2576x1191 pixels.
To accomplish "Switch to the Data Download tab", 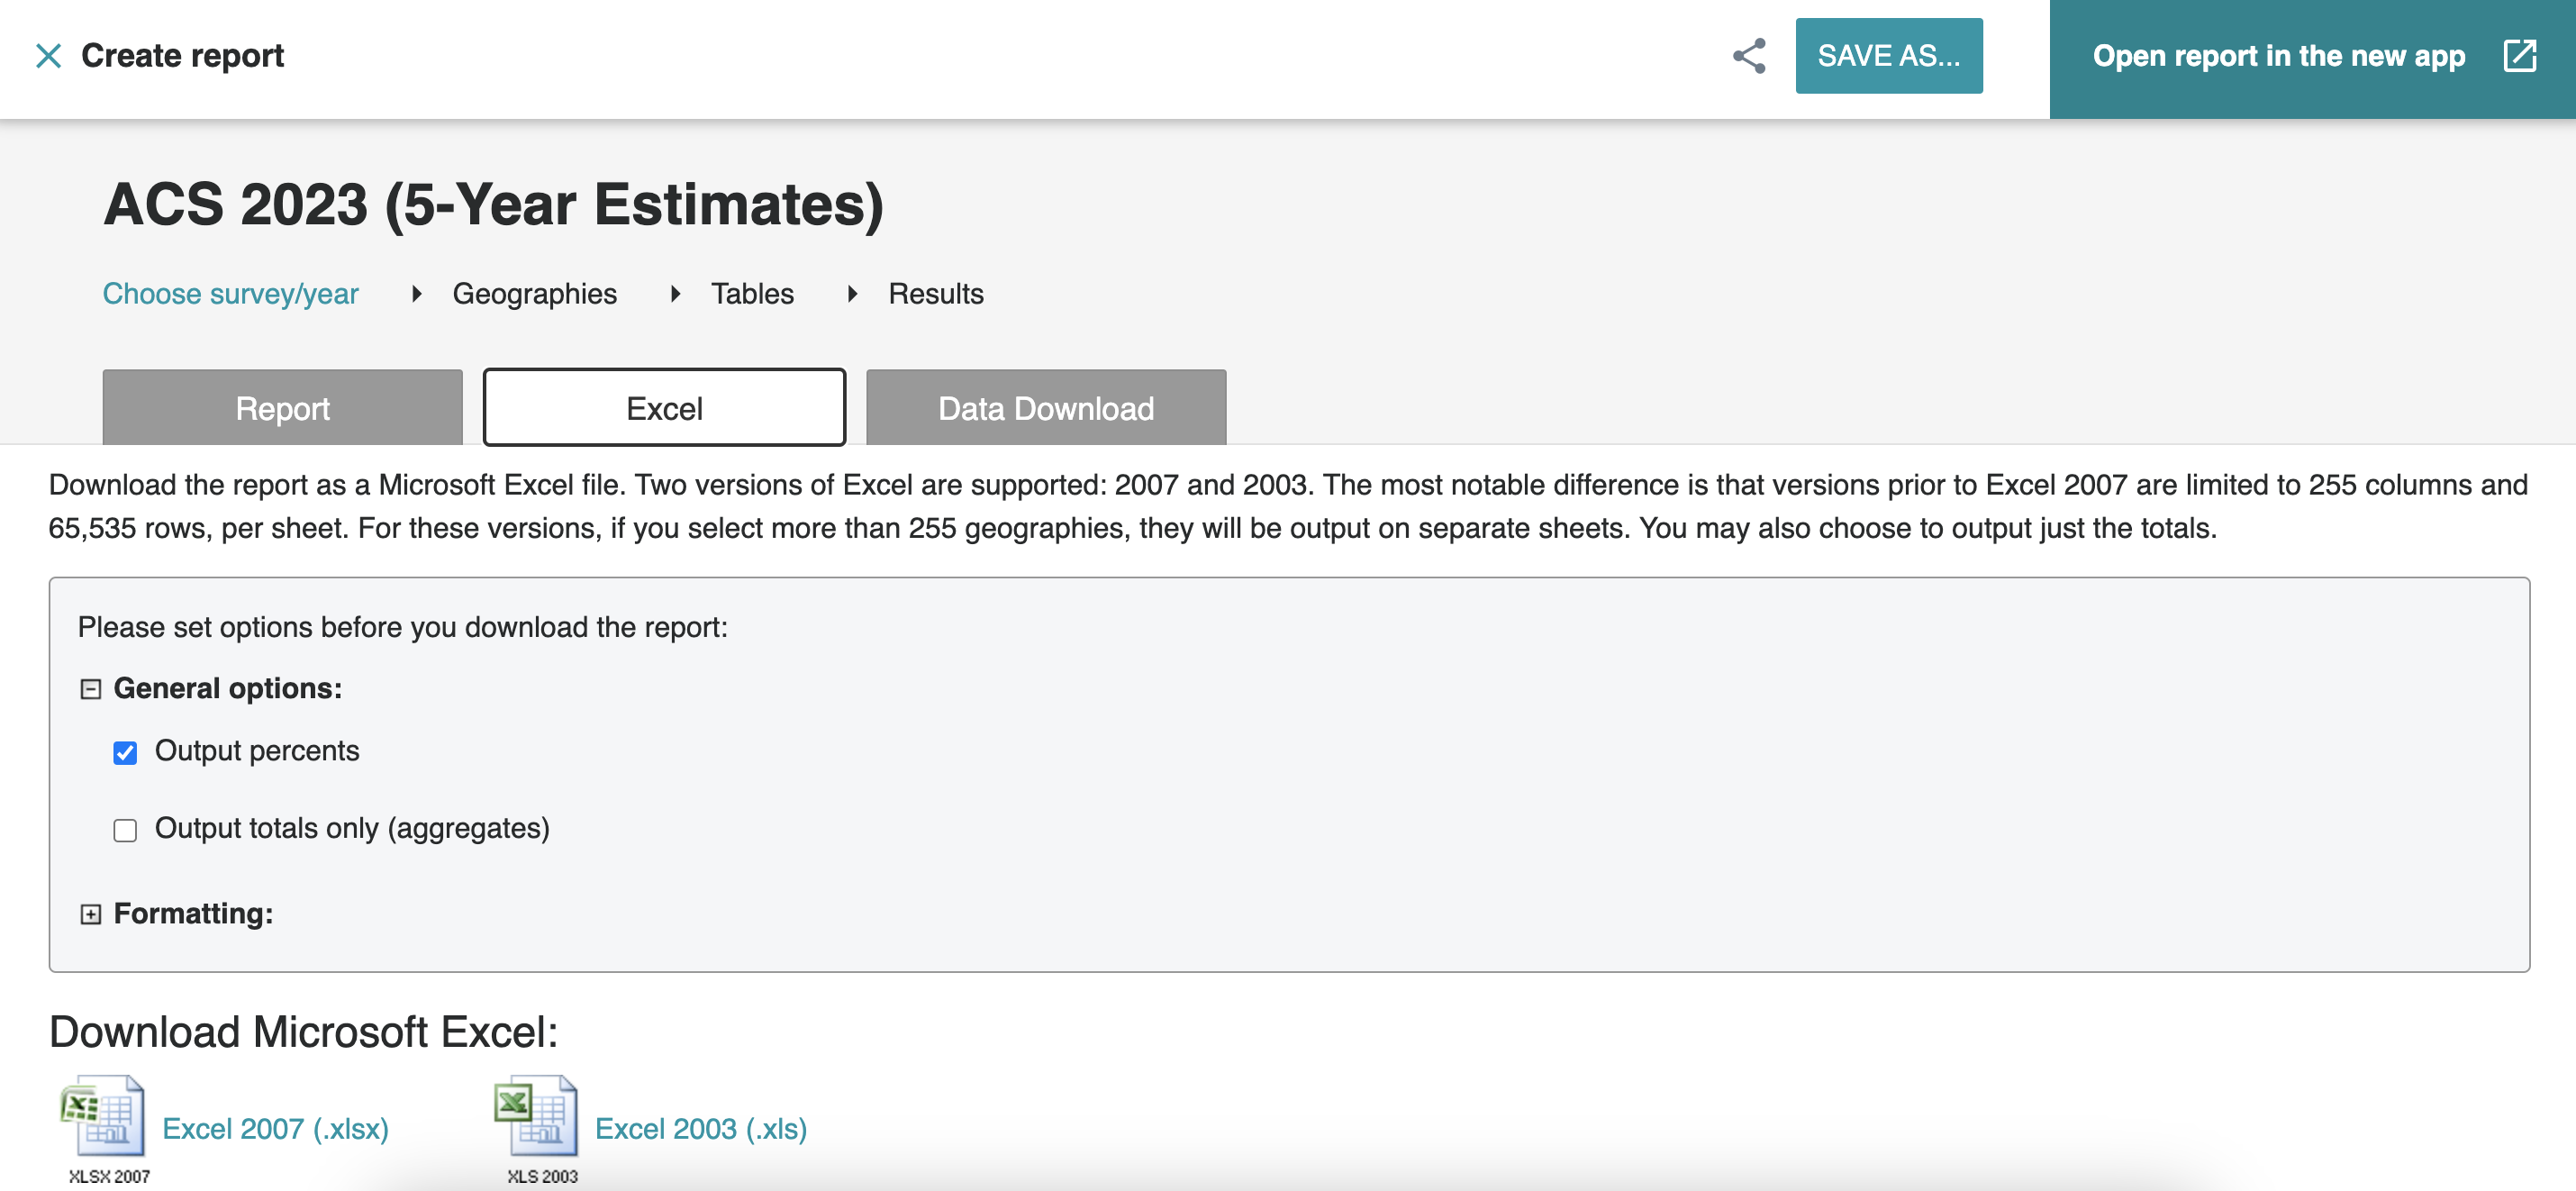I will [1045, 408].
